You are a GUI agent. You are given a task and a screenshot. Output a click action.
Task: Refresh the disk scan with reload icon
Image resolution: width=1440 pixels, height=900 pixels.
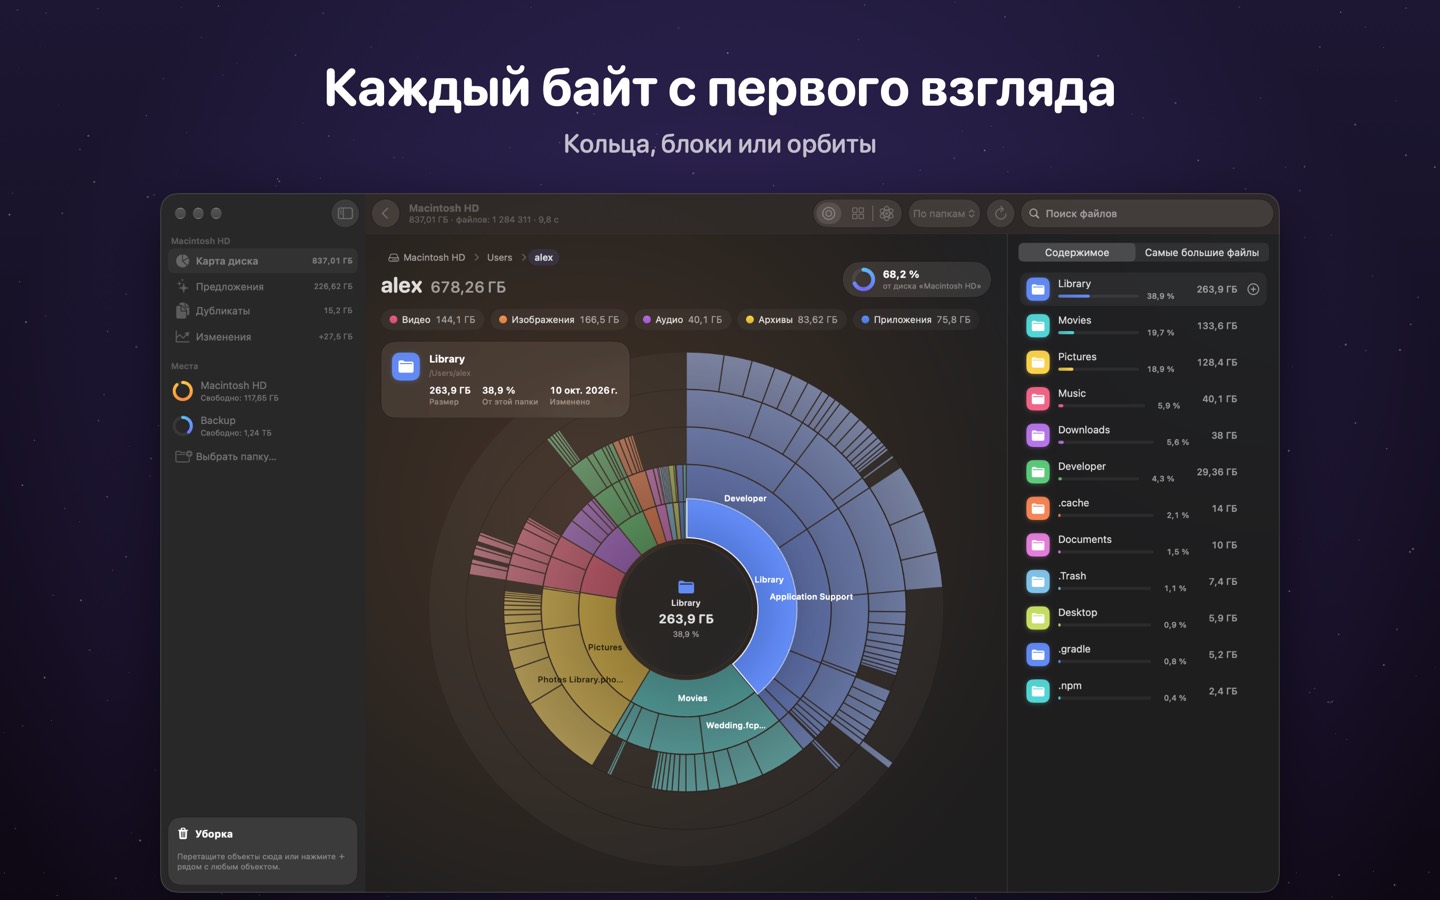[x=1000, y=213]
